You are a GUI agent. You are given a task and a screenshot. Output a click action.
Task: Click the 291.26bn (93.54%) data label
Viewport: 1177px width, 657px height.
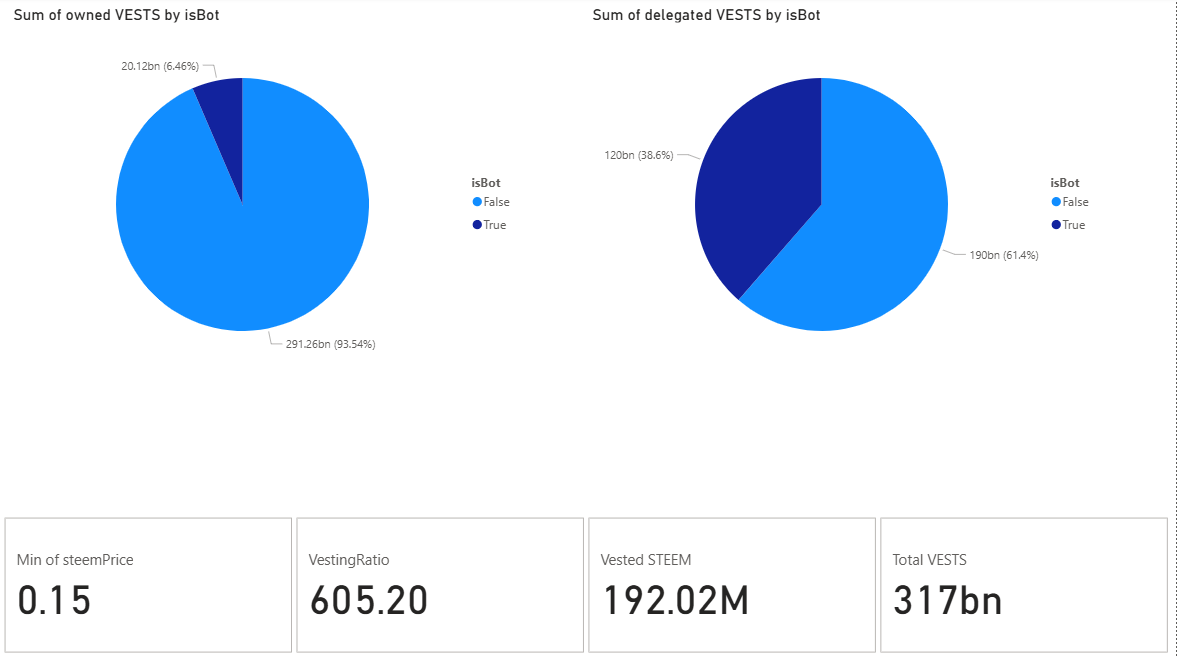[330, 344]
